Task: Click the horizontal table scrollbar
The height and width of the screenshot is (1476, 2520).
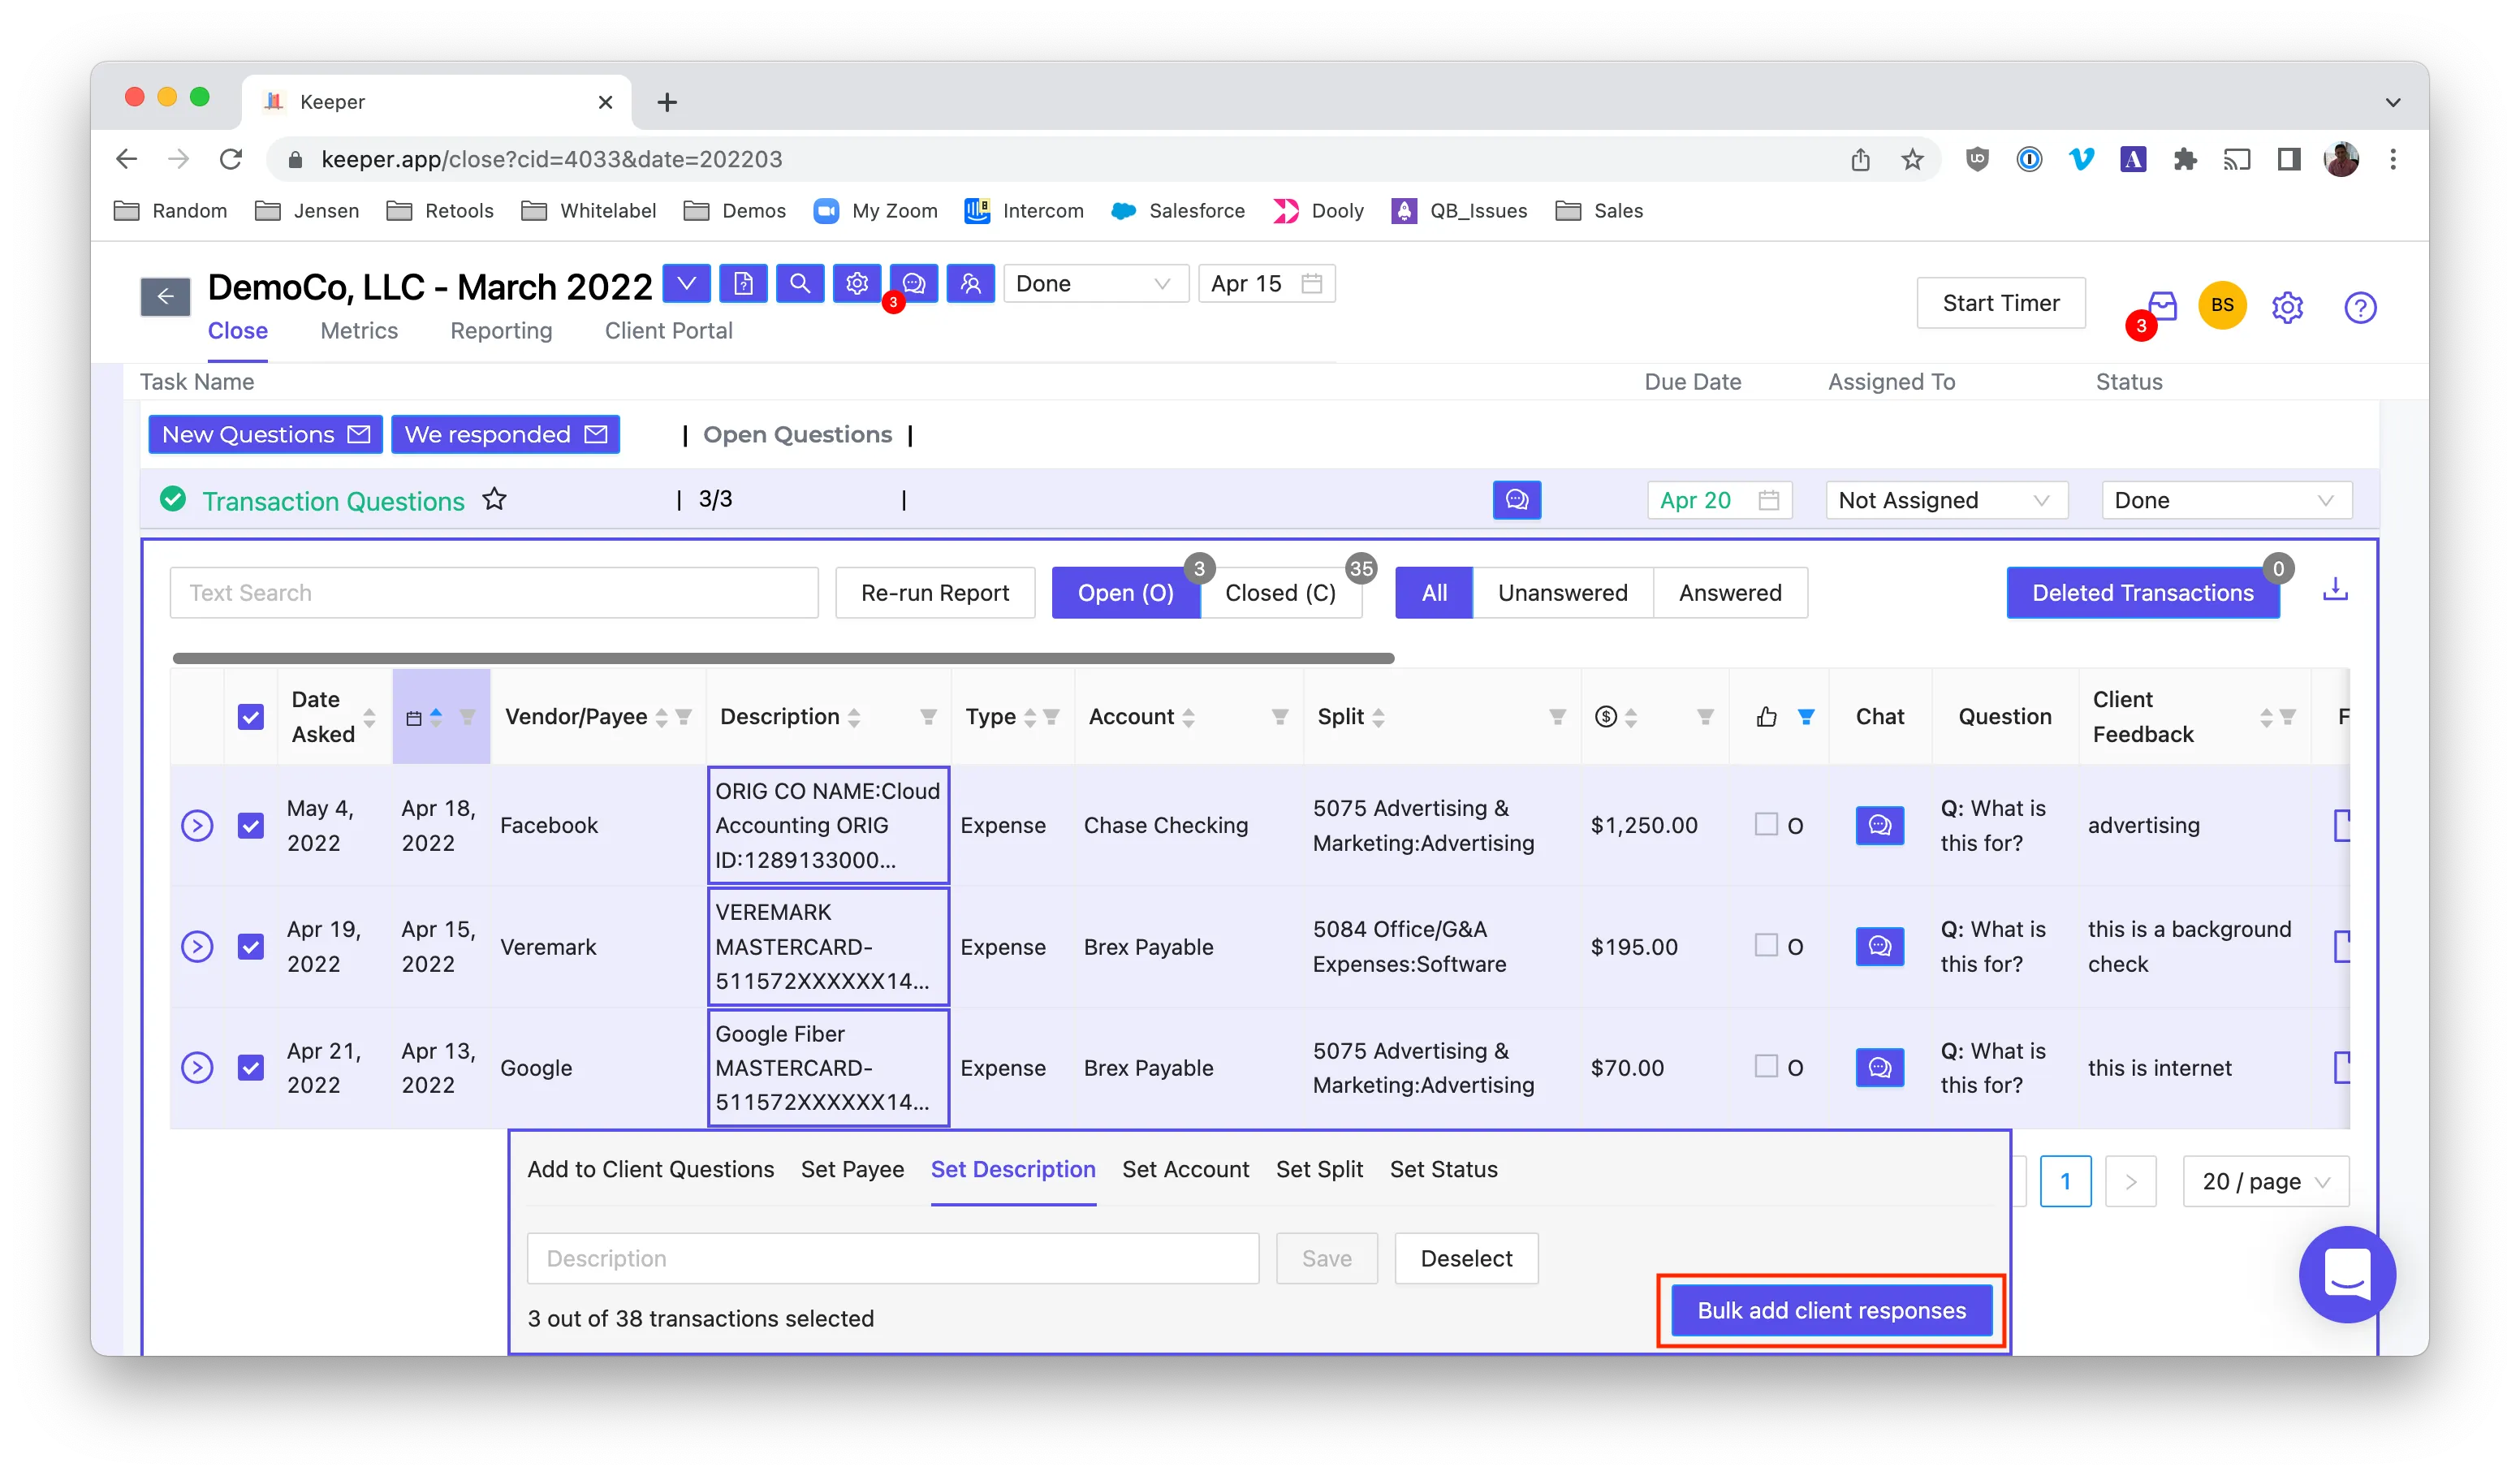Action: click(783, 658)
